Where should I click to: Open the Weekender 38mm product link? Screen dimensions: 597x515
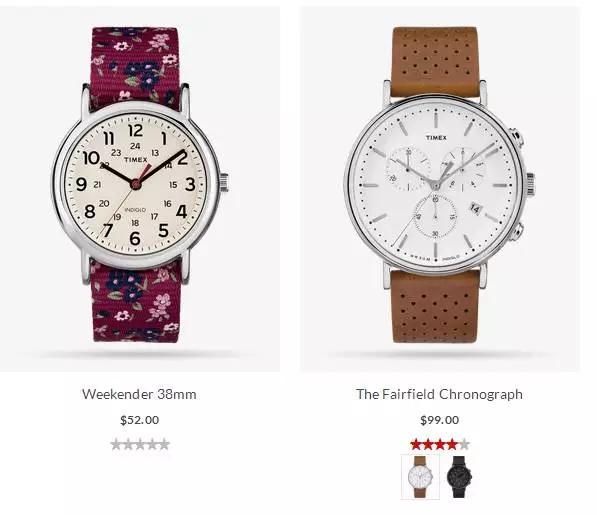[139, 394]
